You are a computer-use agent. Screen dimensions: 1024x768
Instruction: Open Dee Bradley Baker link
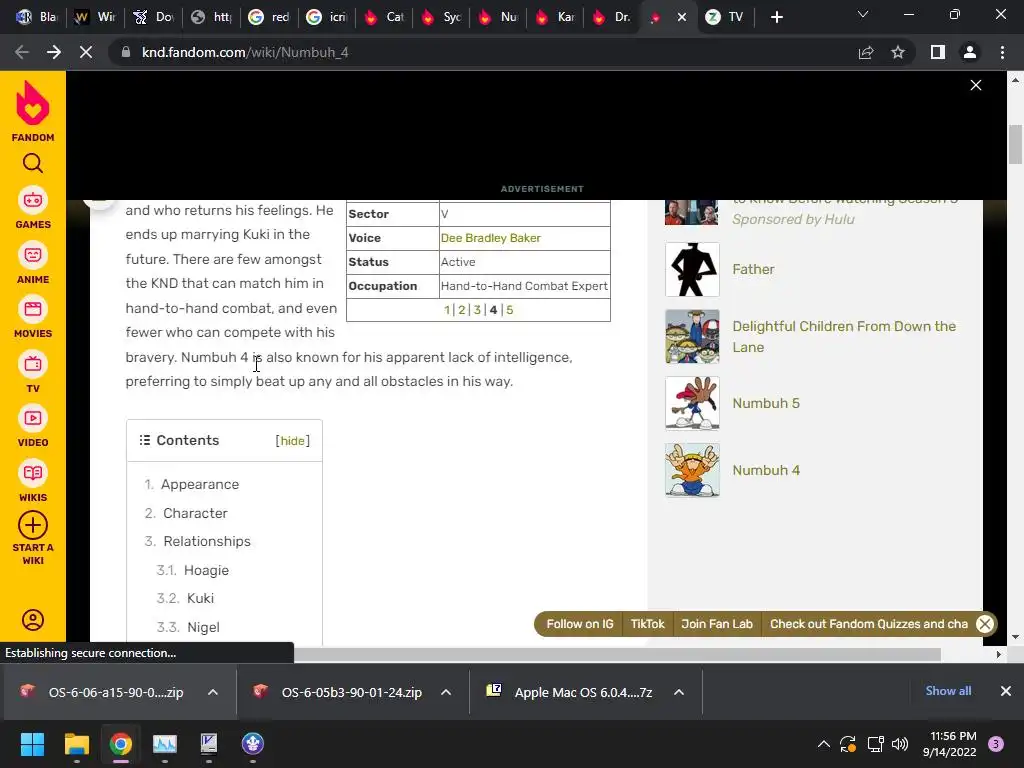click(490, 238)
